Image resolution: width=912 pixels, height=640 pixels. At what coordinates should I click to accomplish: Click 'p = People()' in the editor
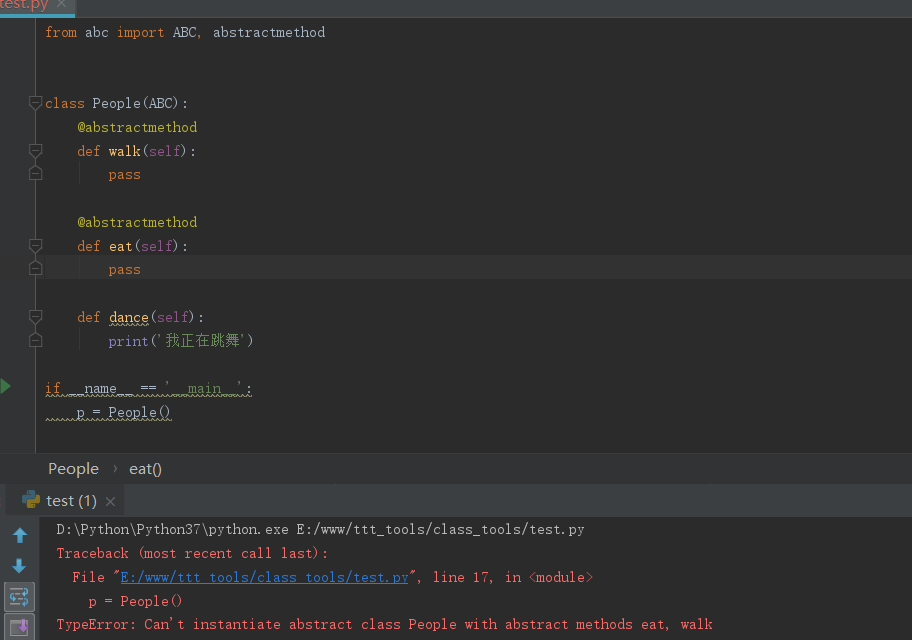click(x=123, y=413)
